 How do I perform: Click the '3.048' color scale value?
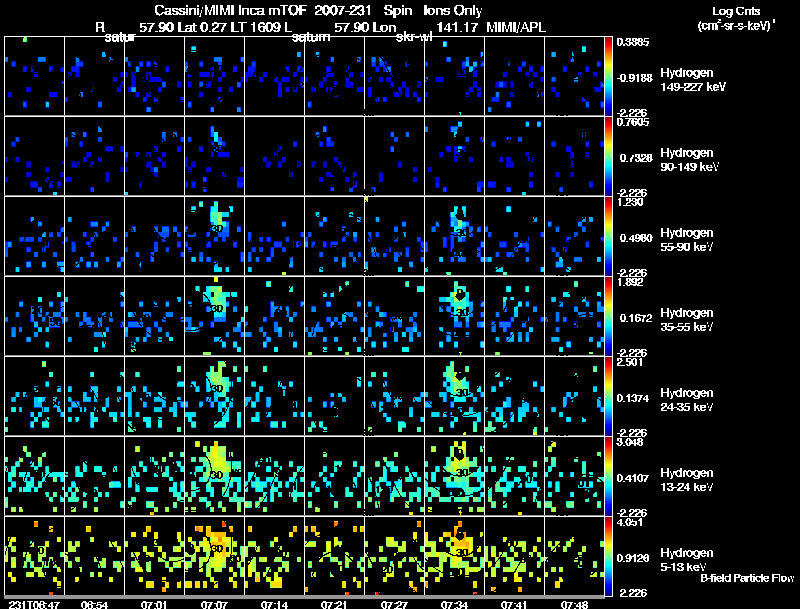[630, 442]
